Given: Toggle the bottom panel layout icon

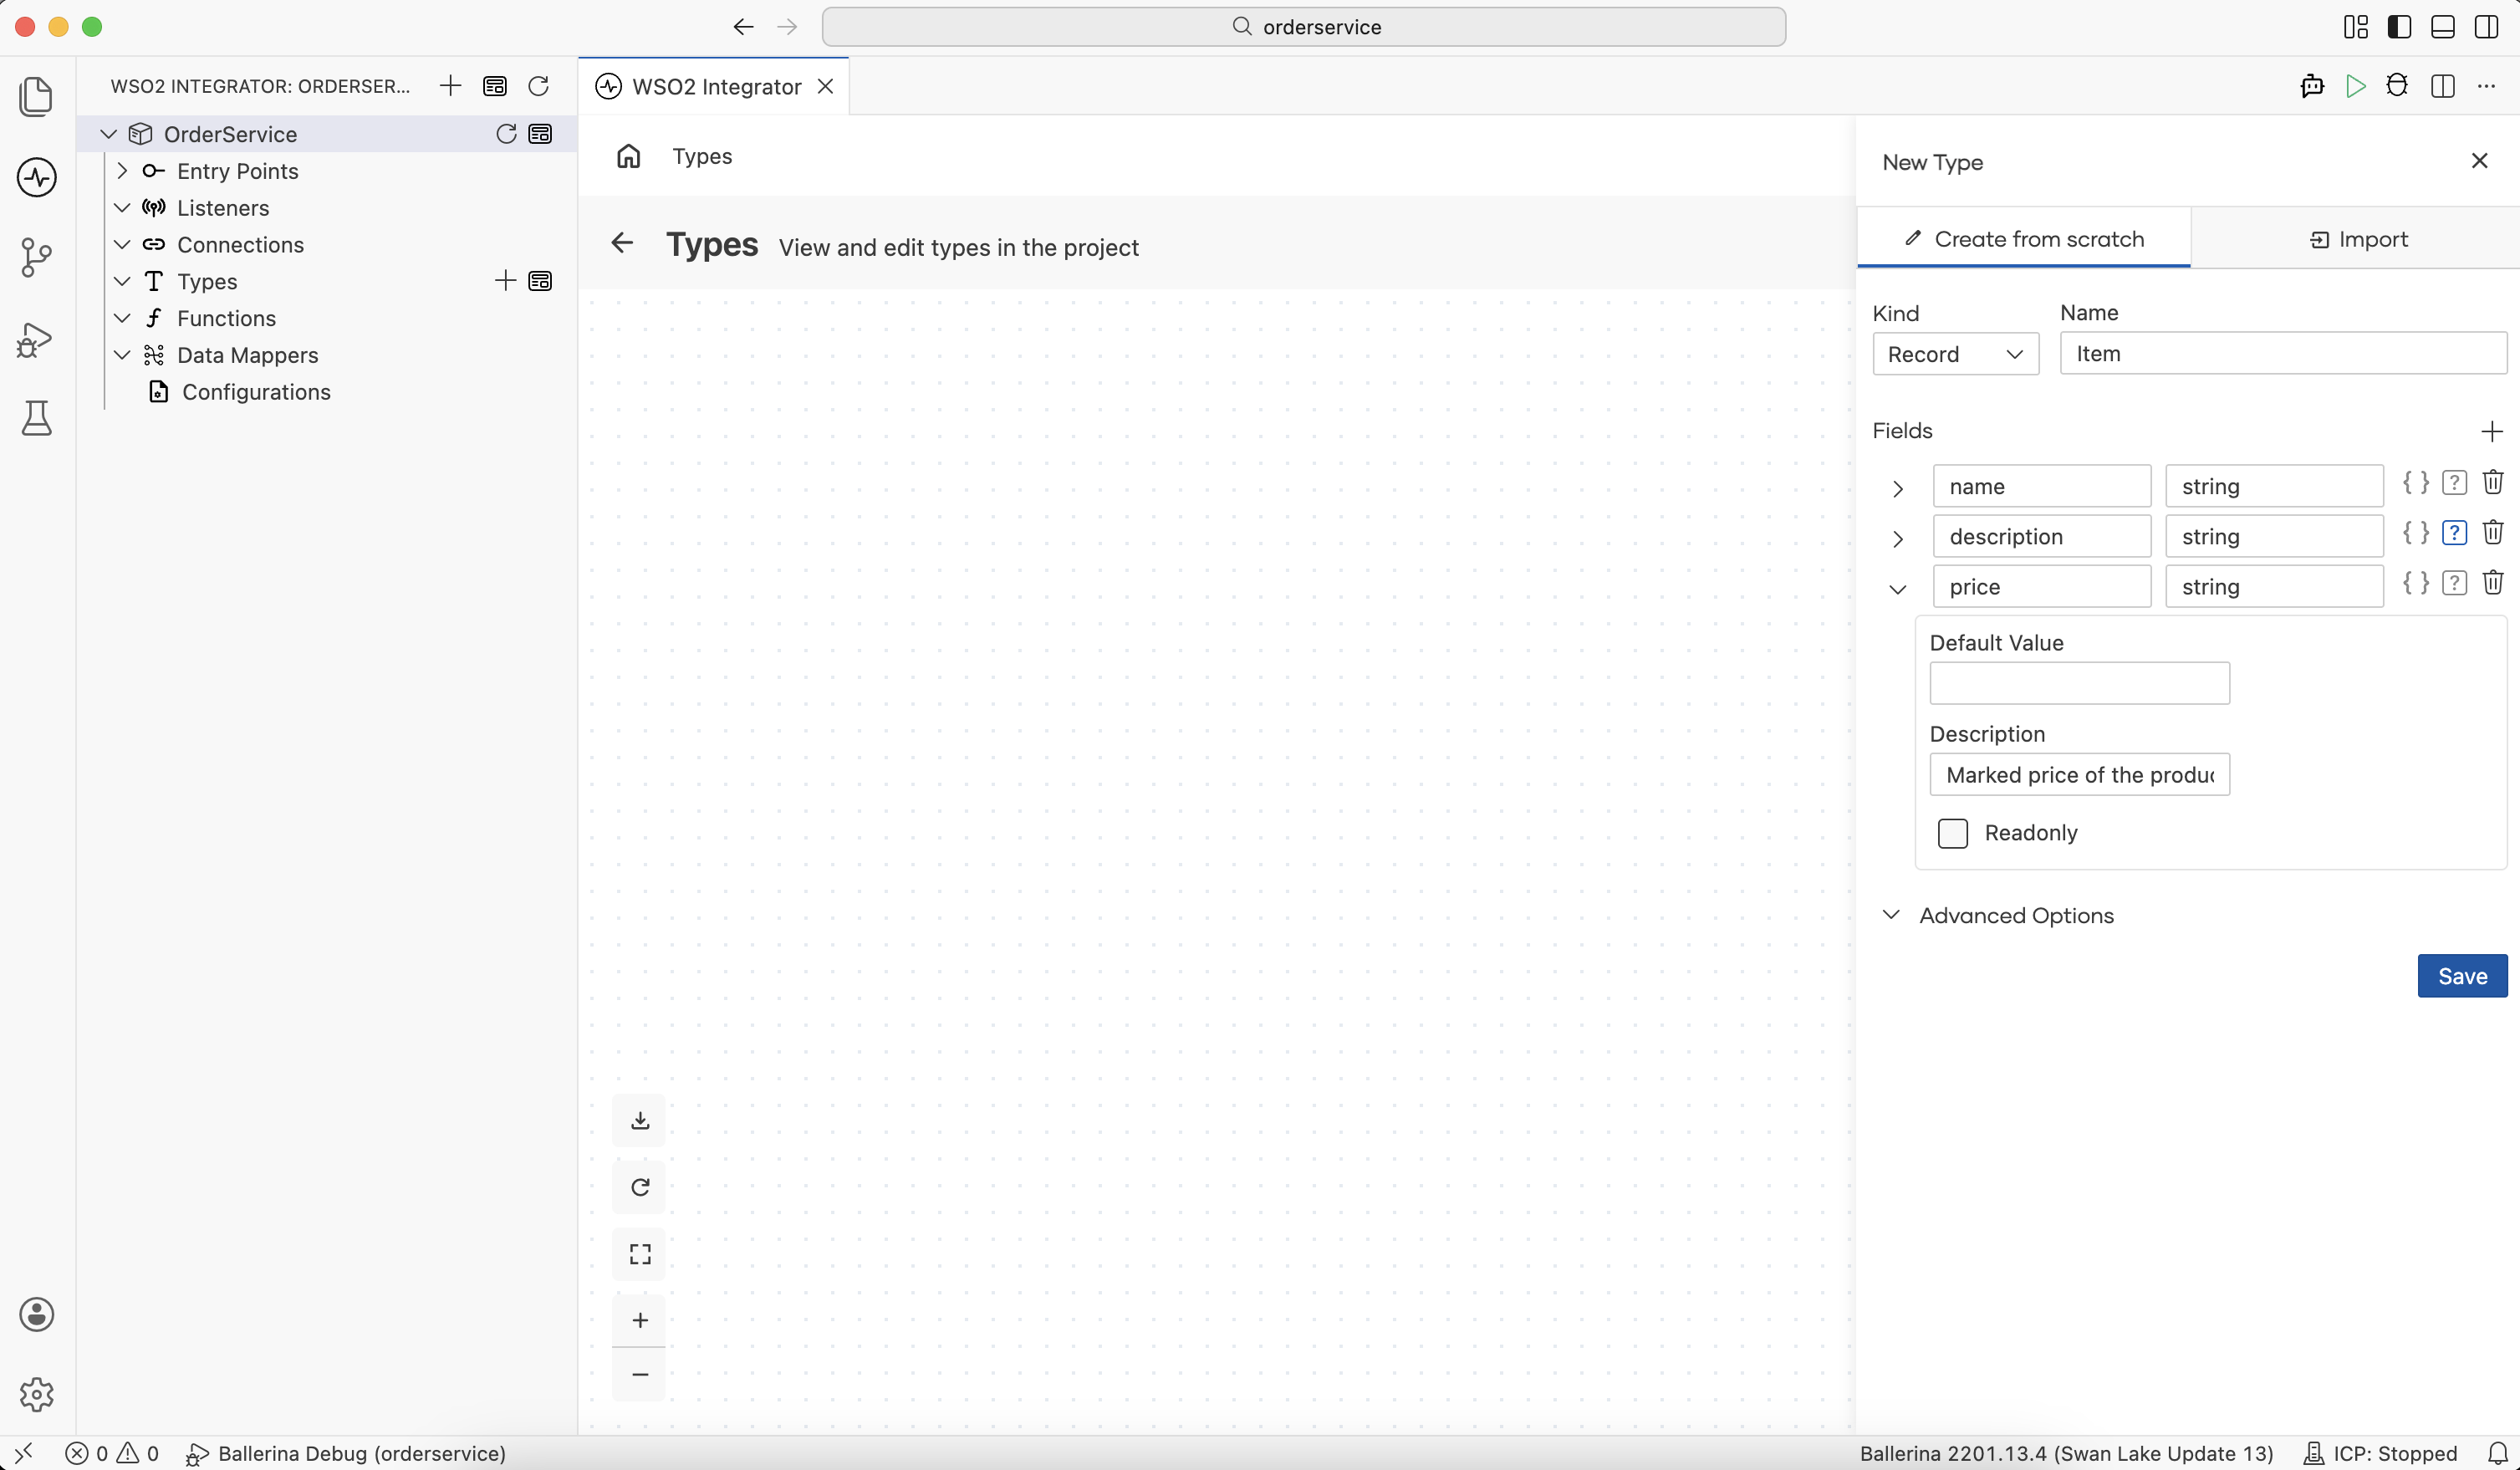Looking at the screenshot, I should click(2442, 27).
